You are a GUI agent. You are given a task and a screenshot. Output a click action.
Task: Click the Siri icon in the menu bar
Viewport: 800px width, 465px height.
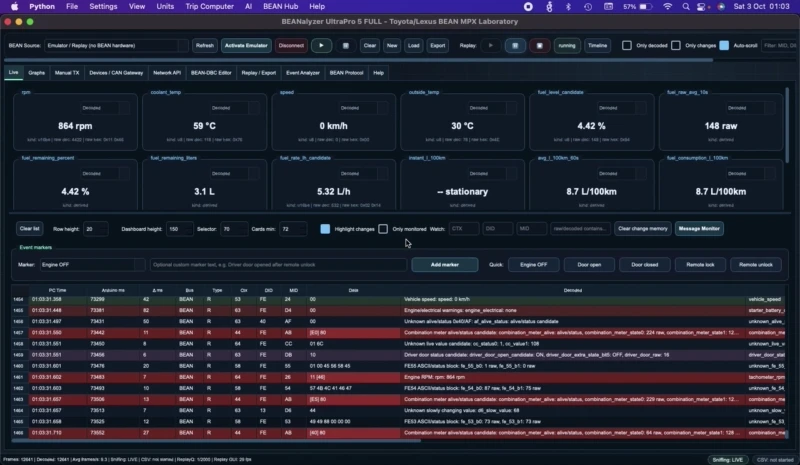[721, 7]
